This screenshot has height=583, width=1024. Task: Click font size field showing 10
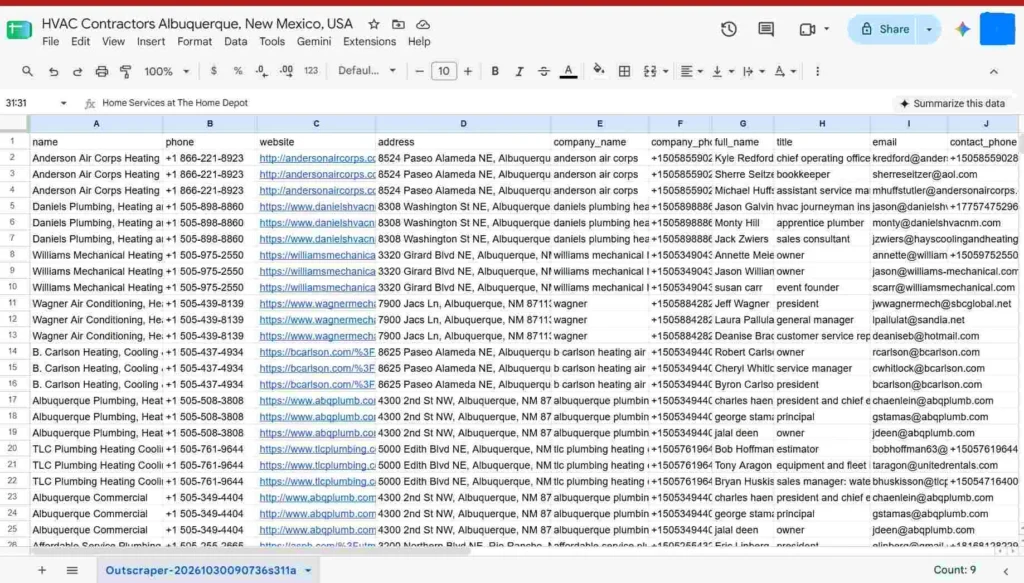(x=443, y=71)
